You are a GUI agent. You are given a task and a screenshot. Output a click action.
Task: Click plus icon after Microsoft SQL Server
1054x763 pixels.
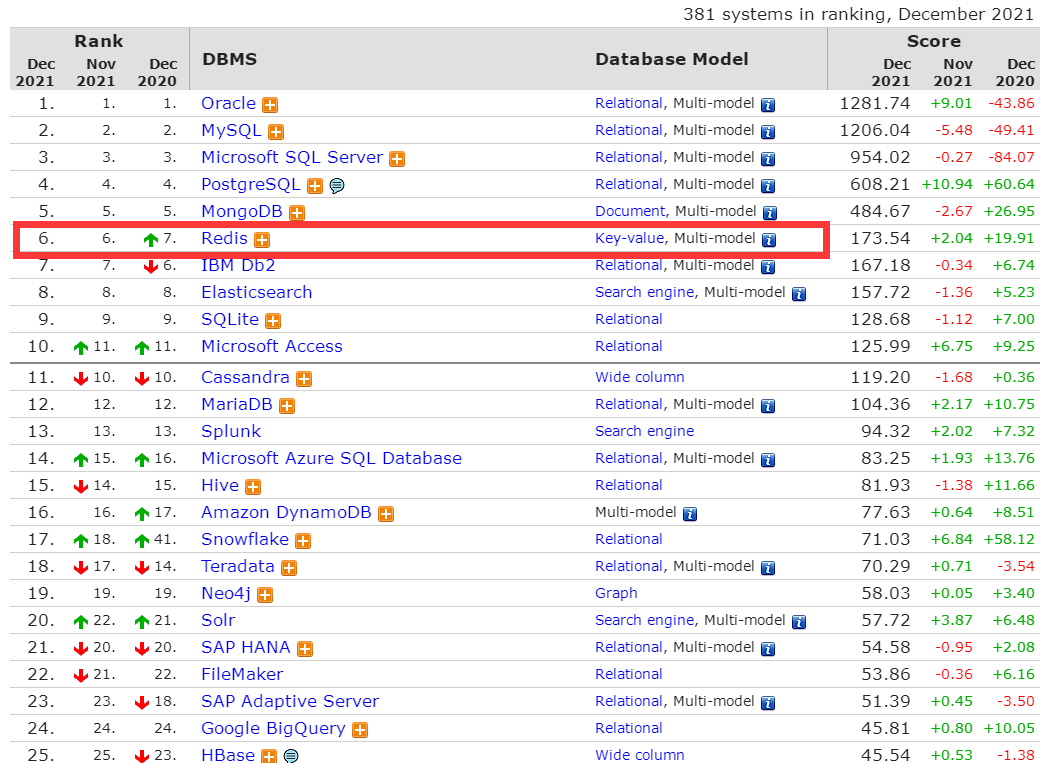(397, 159)
